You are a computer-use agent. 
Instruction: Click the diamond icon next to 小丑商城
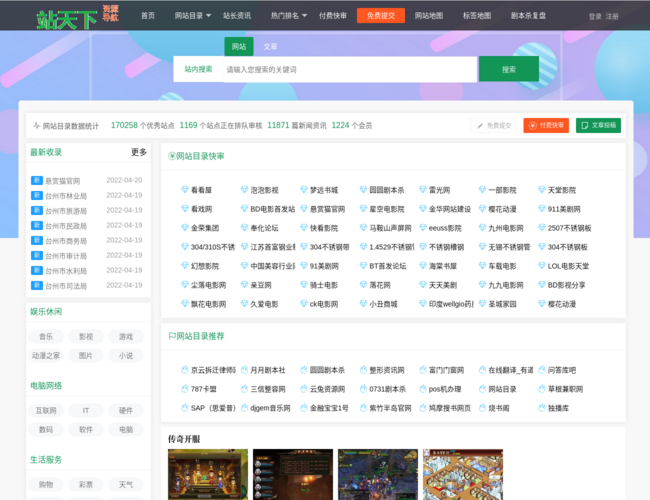(363, 303)
